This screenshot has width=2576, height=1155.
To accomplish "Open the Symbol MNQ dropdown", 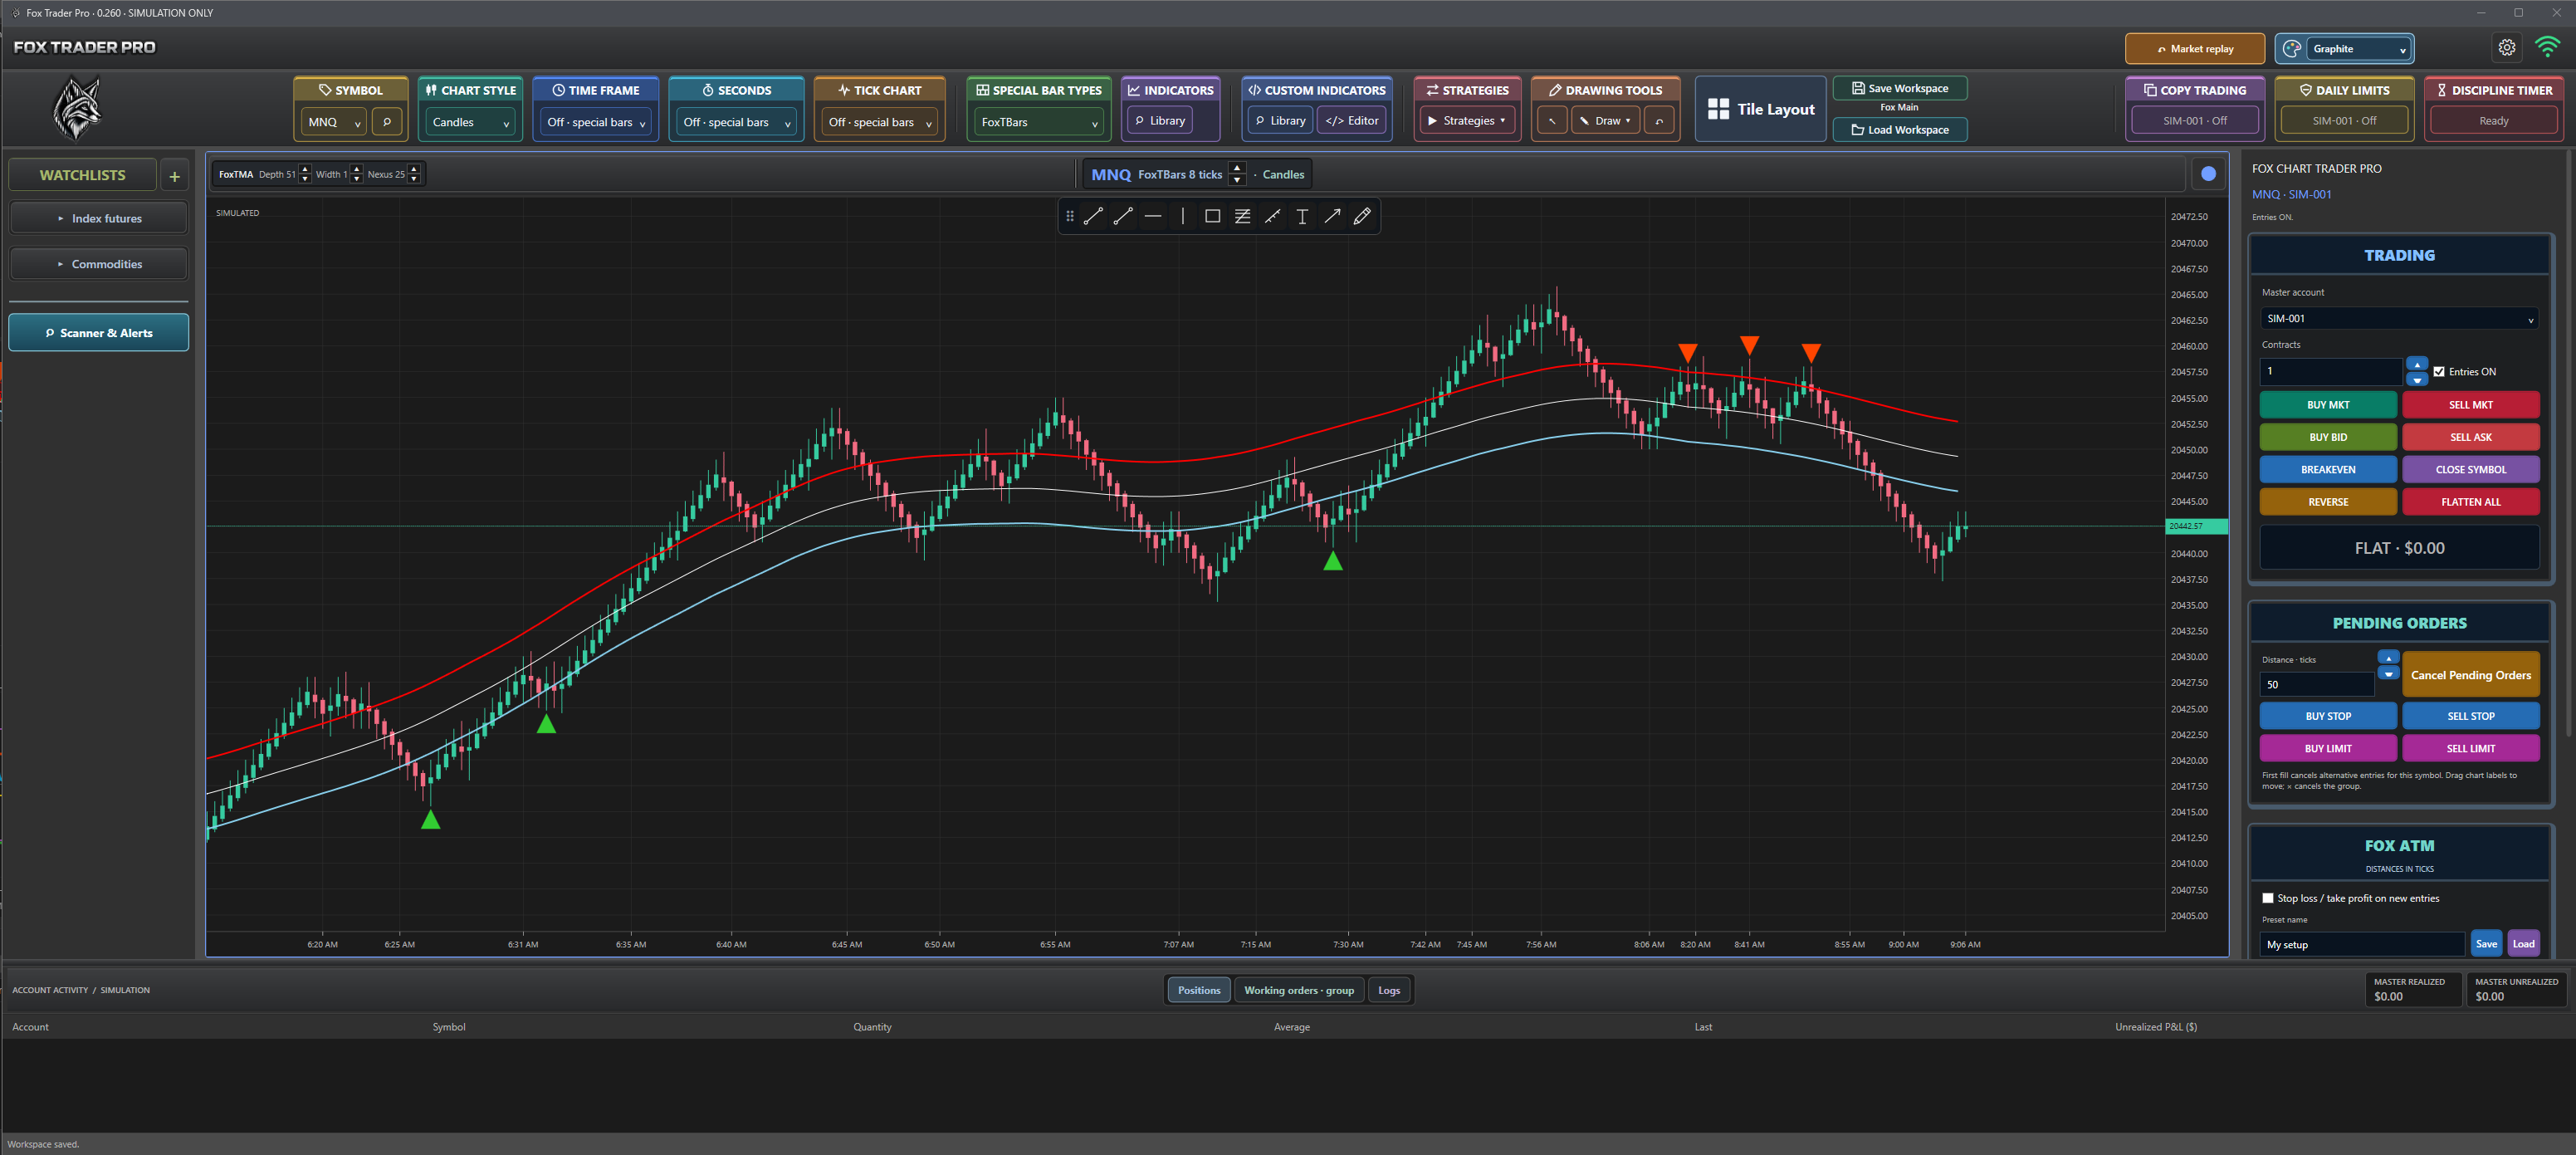I will (x=334, y=122).
